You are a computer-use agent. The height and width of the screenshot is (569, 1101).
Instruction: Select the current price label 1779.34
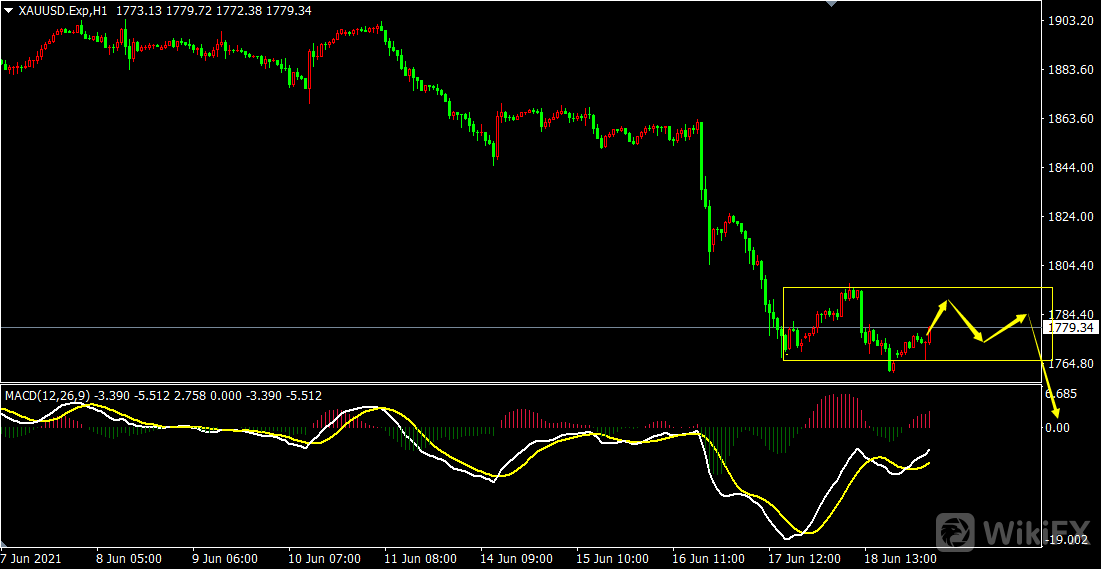coord(1070,327)
